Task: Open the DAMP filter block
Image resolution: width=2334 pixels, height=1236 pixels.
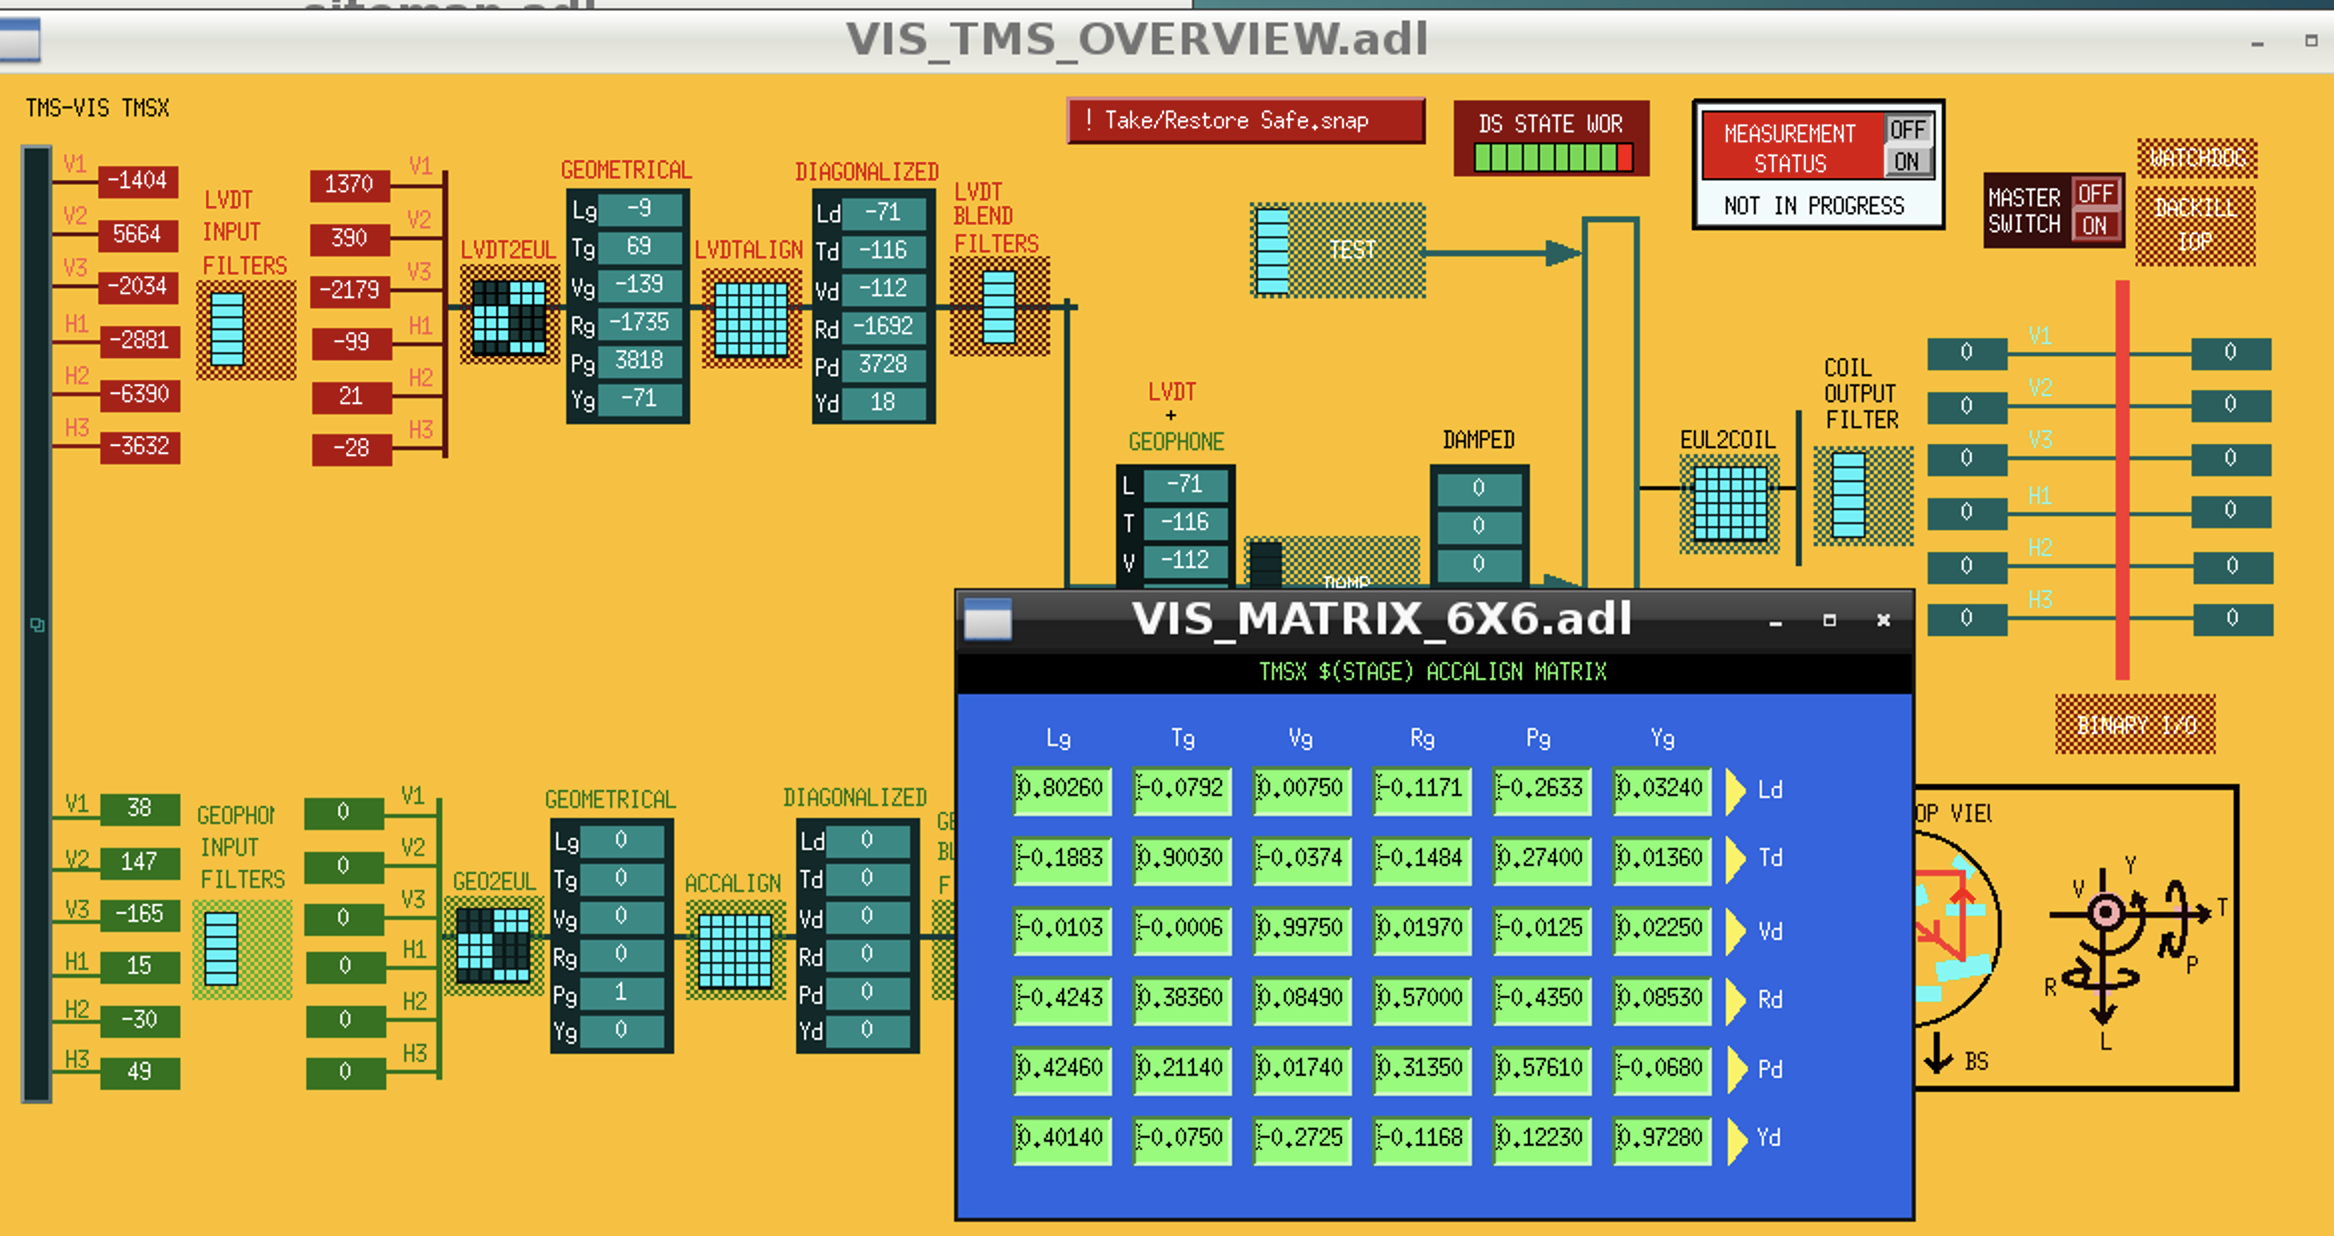Action: point(1332,563)
